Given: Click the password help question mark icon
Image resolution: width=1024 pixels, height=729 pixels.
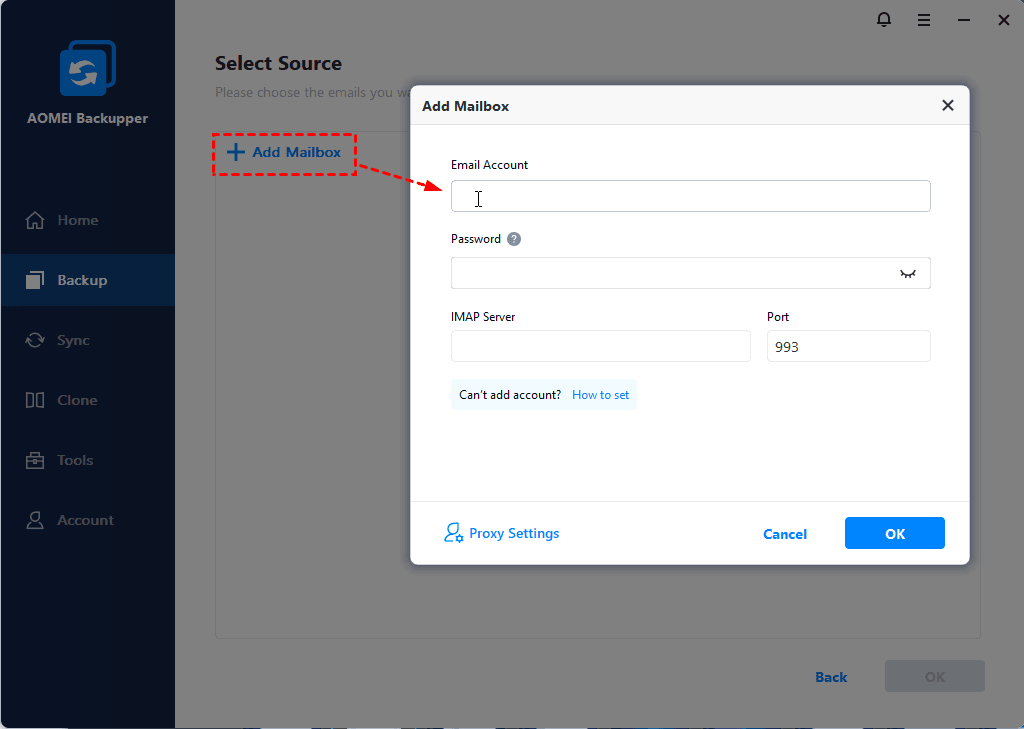Looking at the screenshot, I should tap(514, 239).
